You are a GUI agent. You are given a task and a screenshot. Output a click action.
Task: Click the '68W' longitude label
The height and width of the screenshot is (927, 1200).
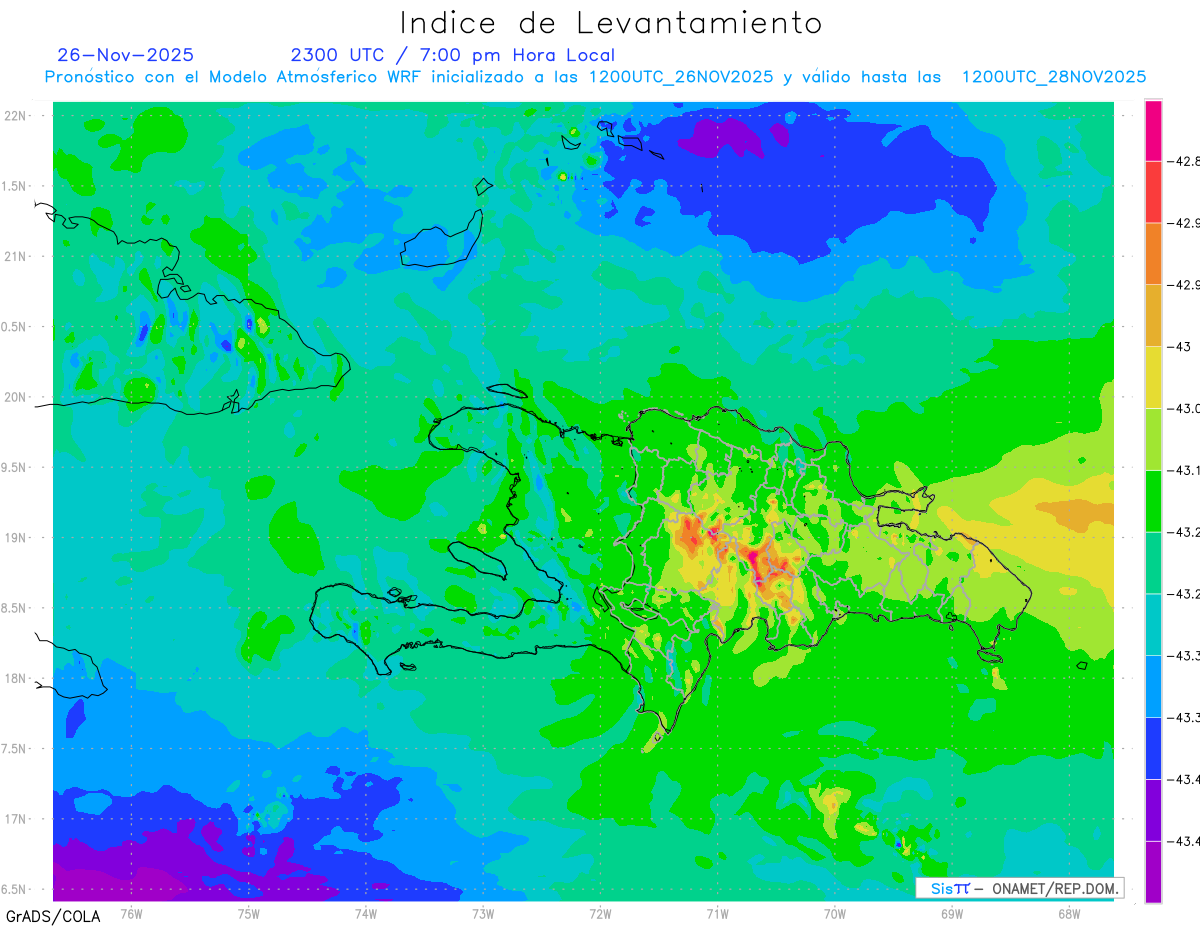click(1069, 914)
